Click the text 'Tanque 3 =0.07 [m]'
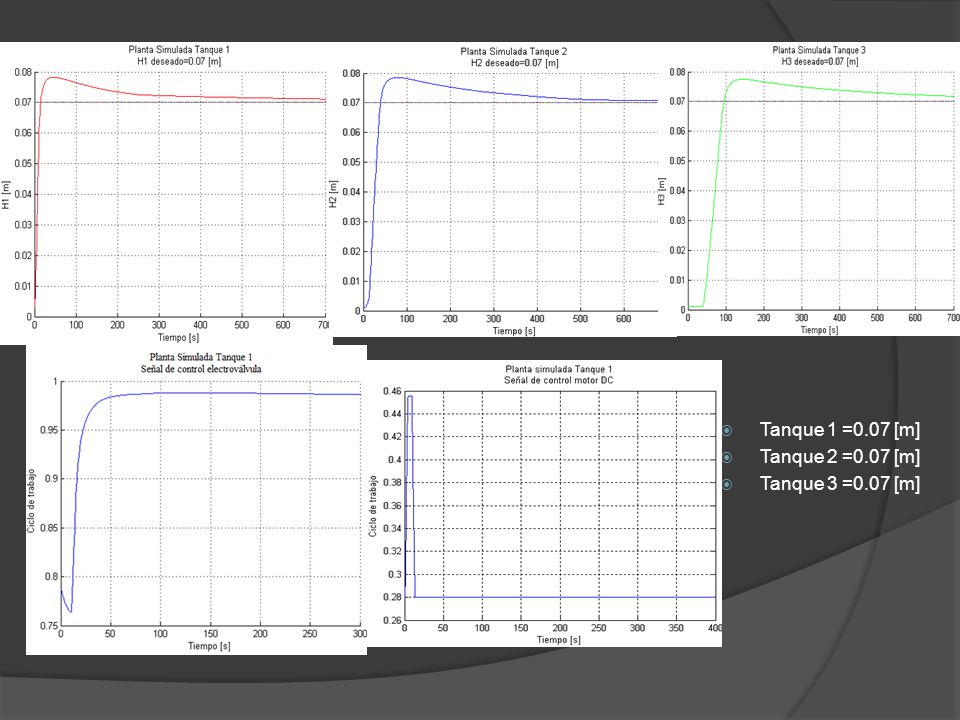960x720 pixels. (x=839, y=483)
